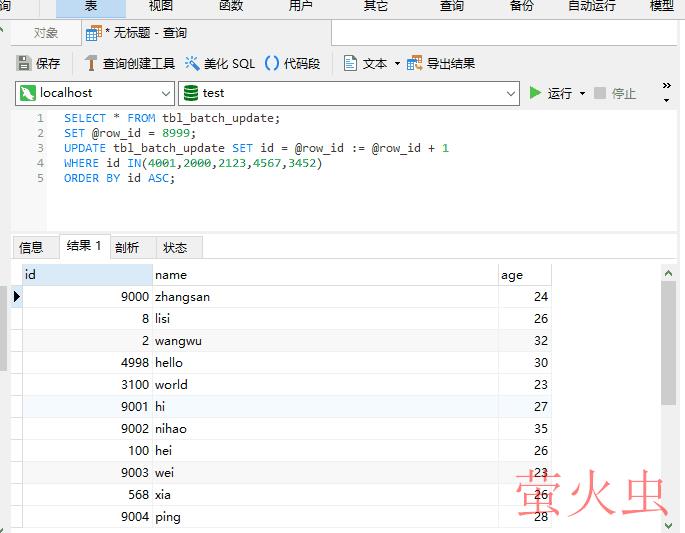
Task: Open the 状态 tab
Action: (x=175, y=247)
